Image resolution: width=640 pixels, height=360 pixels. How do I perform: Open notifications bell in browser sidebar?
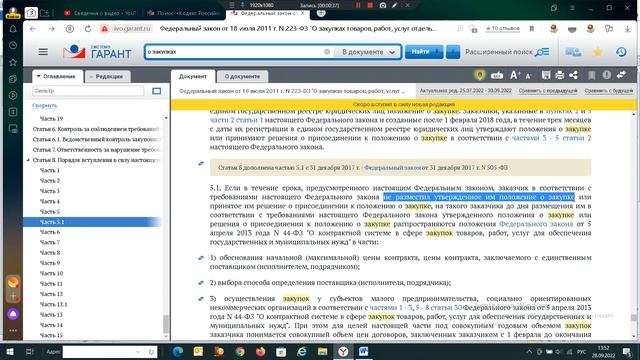[x=13, y=29]
